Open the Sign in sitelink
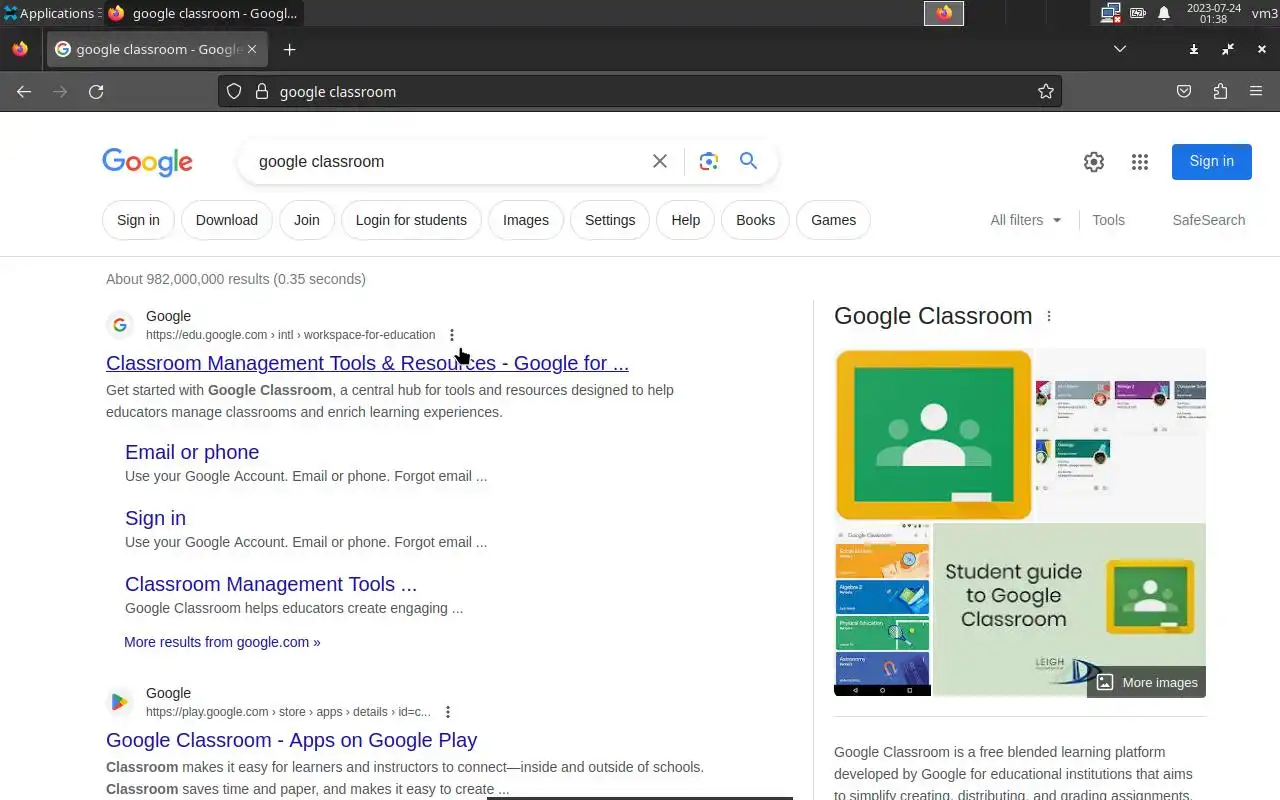Image resolution: width=1280 pixels, height=800 pixels. tap(155, 518)
